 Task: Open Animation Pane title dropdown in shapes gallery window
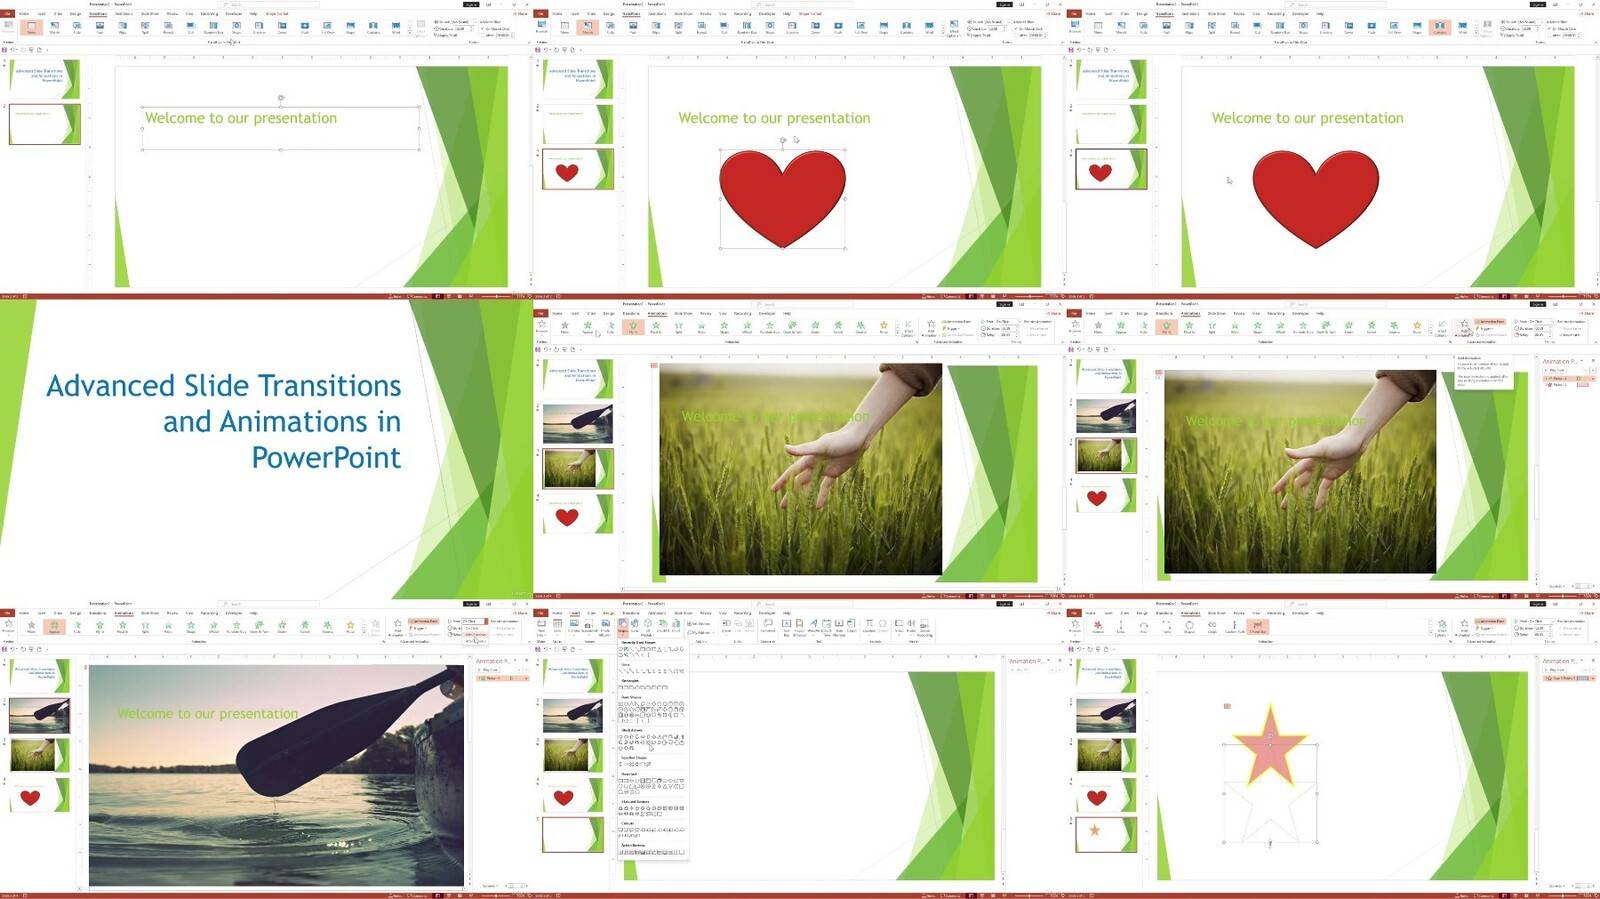coord(1048,661)
